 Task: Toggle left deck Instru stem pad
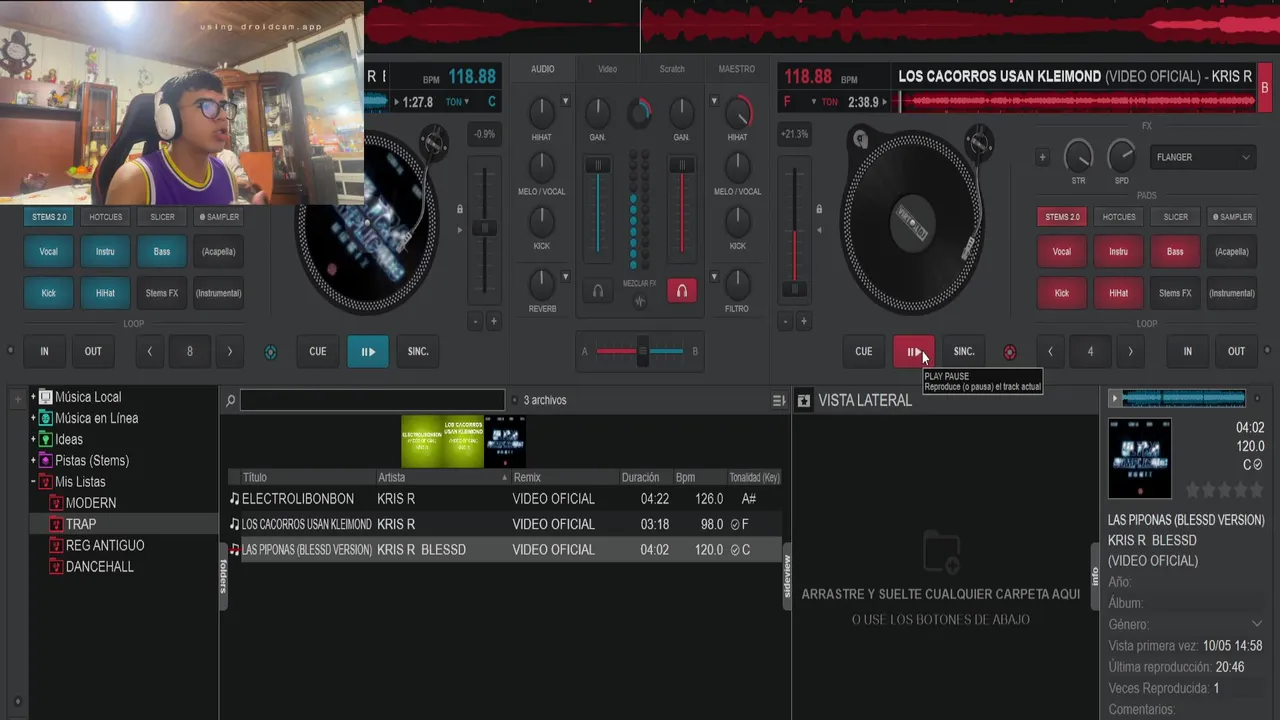coord(105,252)
